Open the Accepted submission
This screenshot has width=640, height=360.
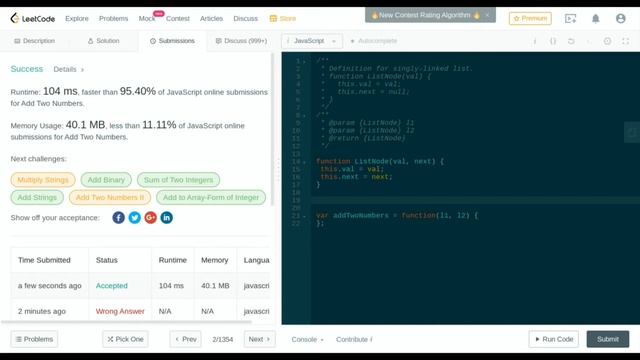[111, 286]
